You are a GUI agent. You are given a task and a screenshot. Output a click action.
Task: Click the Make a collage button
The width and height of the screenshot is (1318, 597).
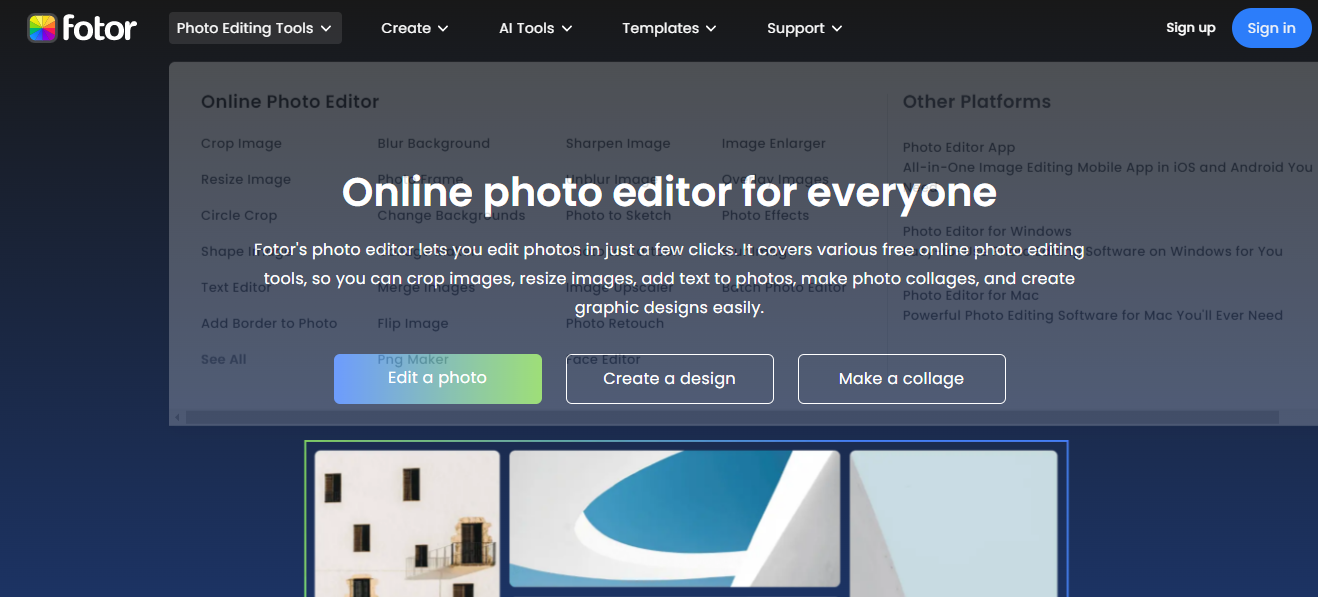tap(901, 379)
